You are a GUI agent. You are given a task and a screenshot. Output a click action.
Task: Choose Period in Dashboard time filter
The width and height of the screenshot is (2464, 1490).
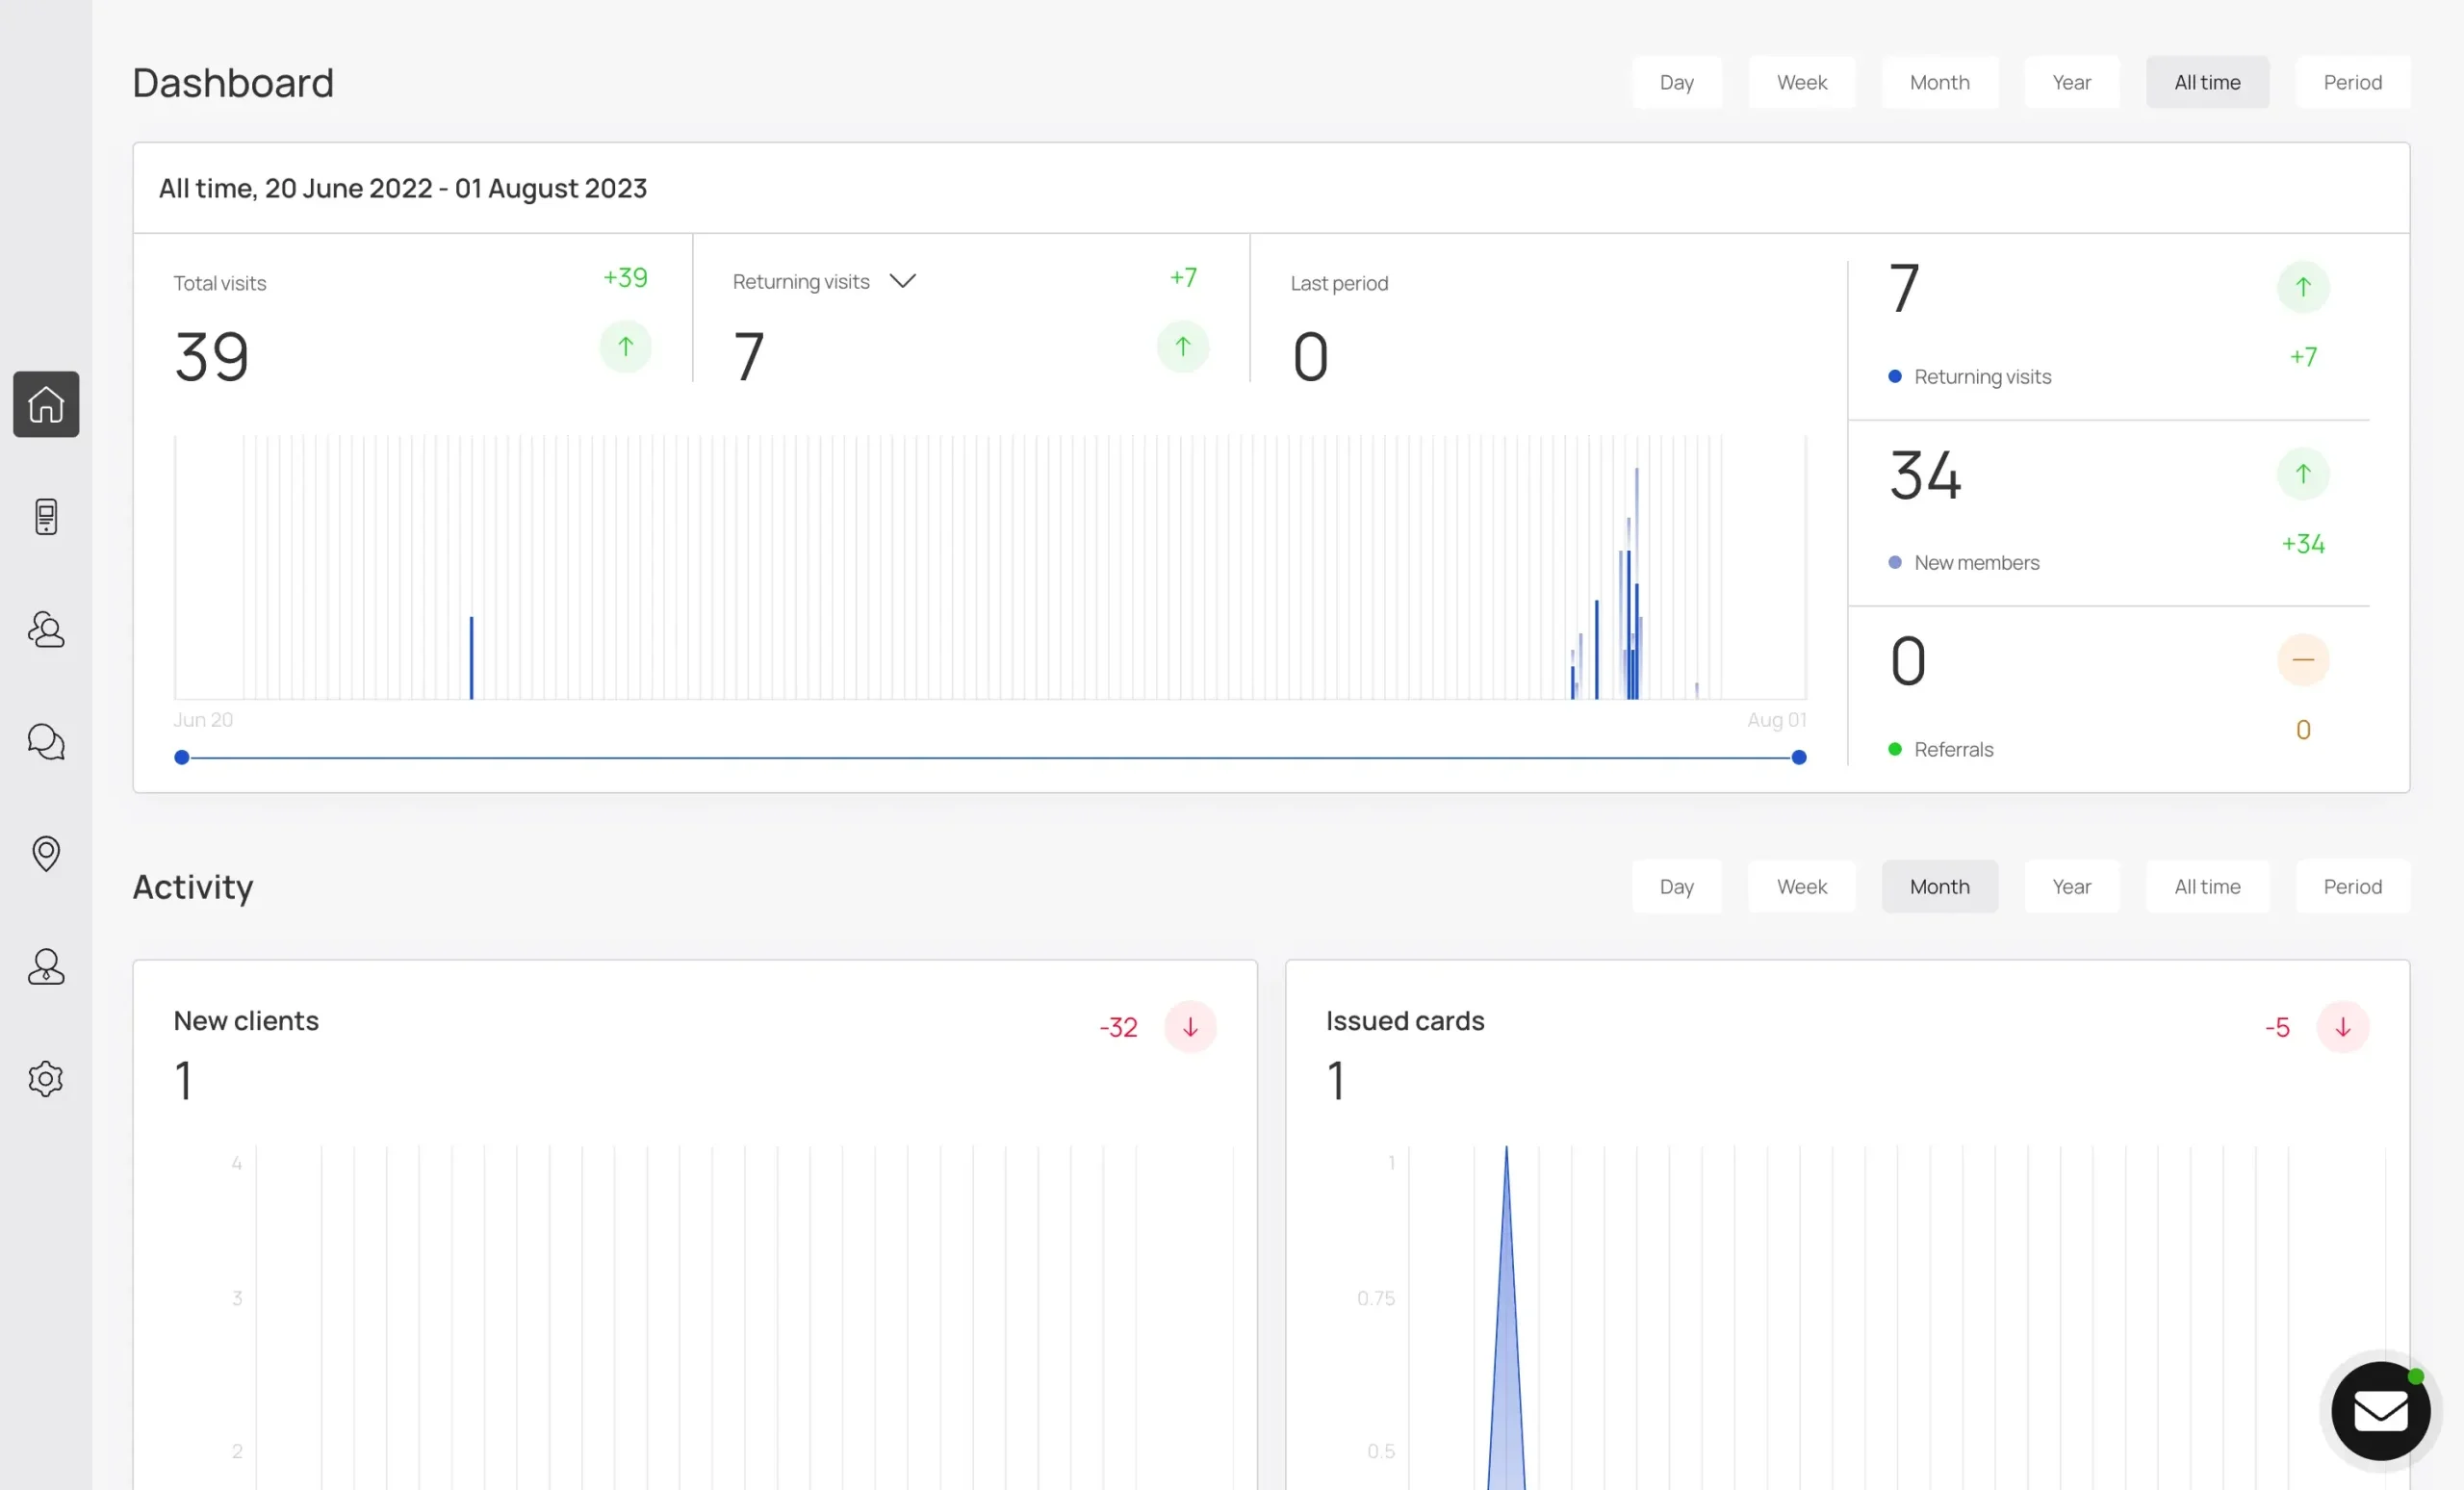pyautogui.click(x=2352, y=82)
